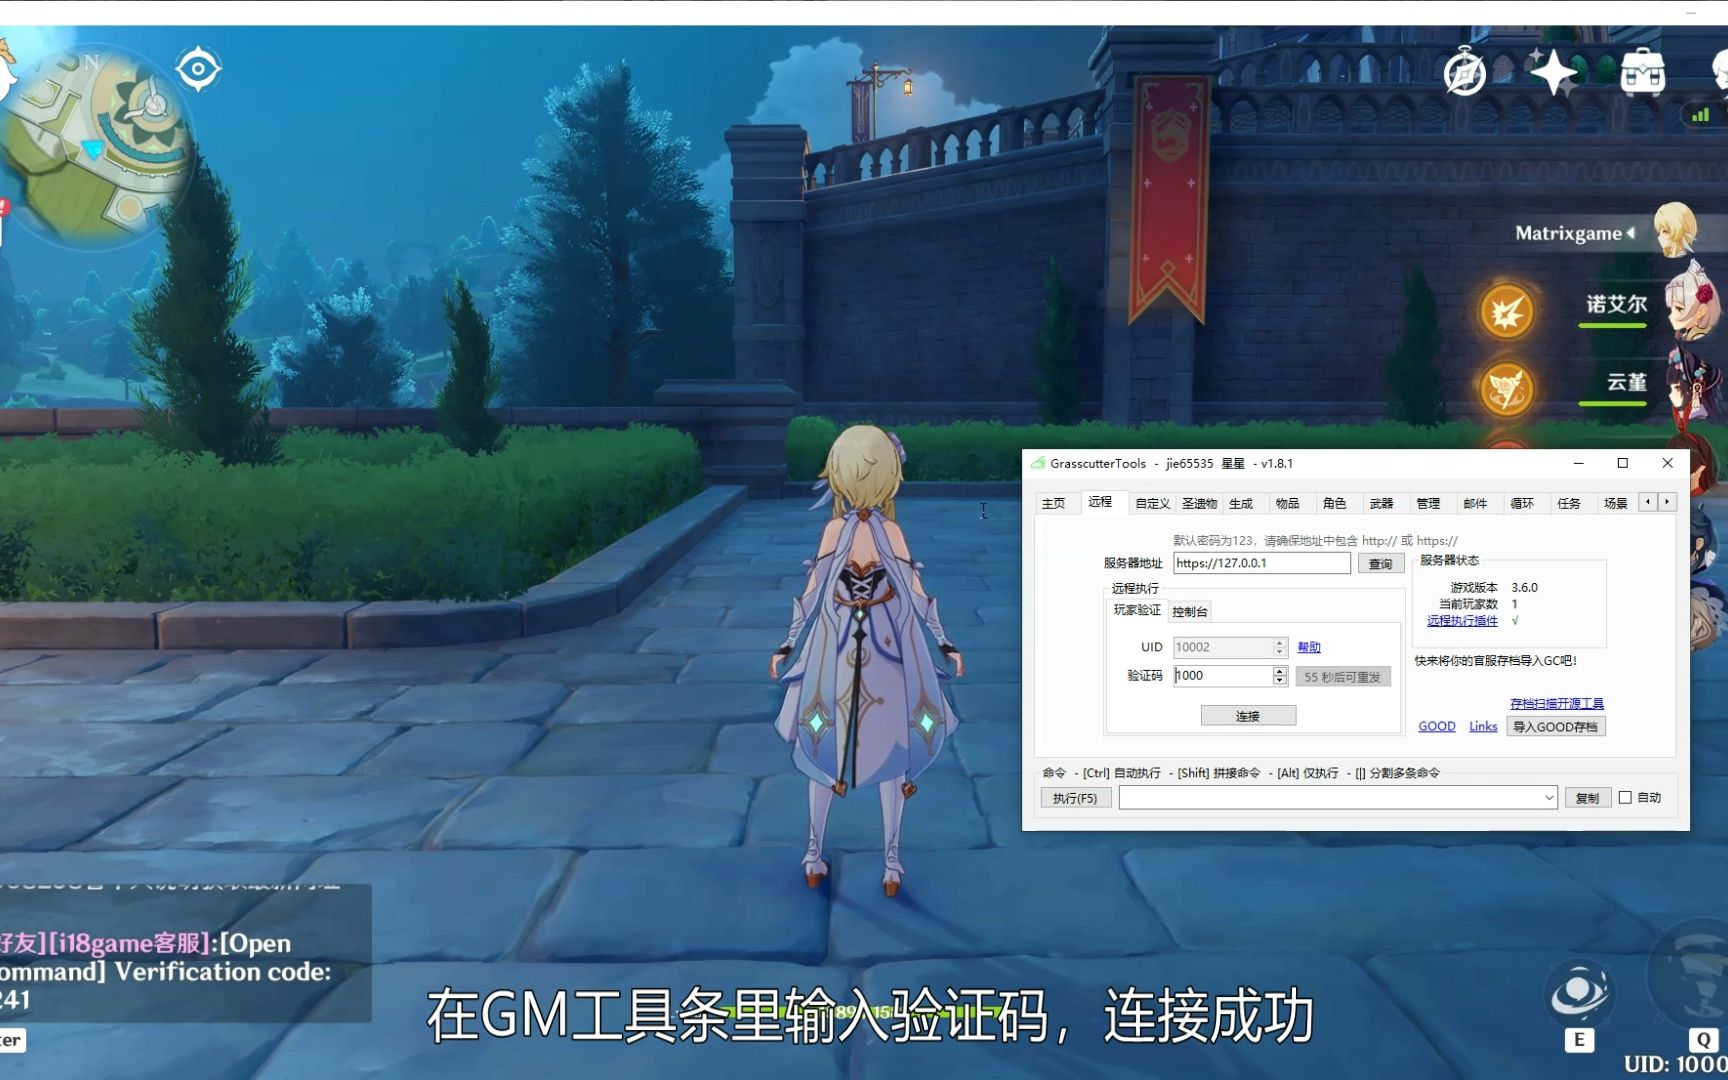Image resolution: width=1728 pixels, height=1080 pixels.
Task: Switch to the 自定义 tab
Action: (x=1152, y=504)
